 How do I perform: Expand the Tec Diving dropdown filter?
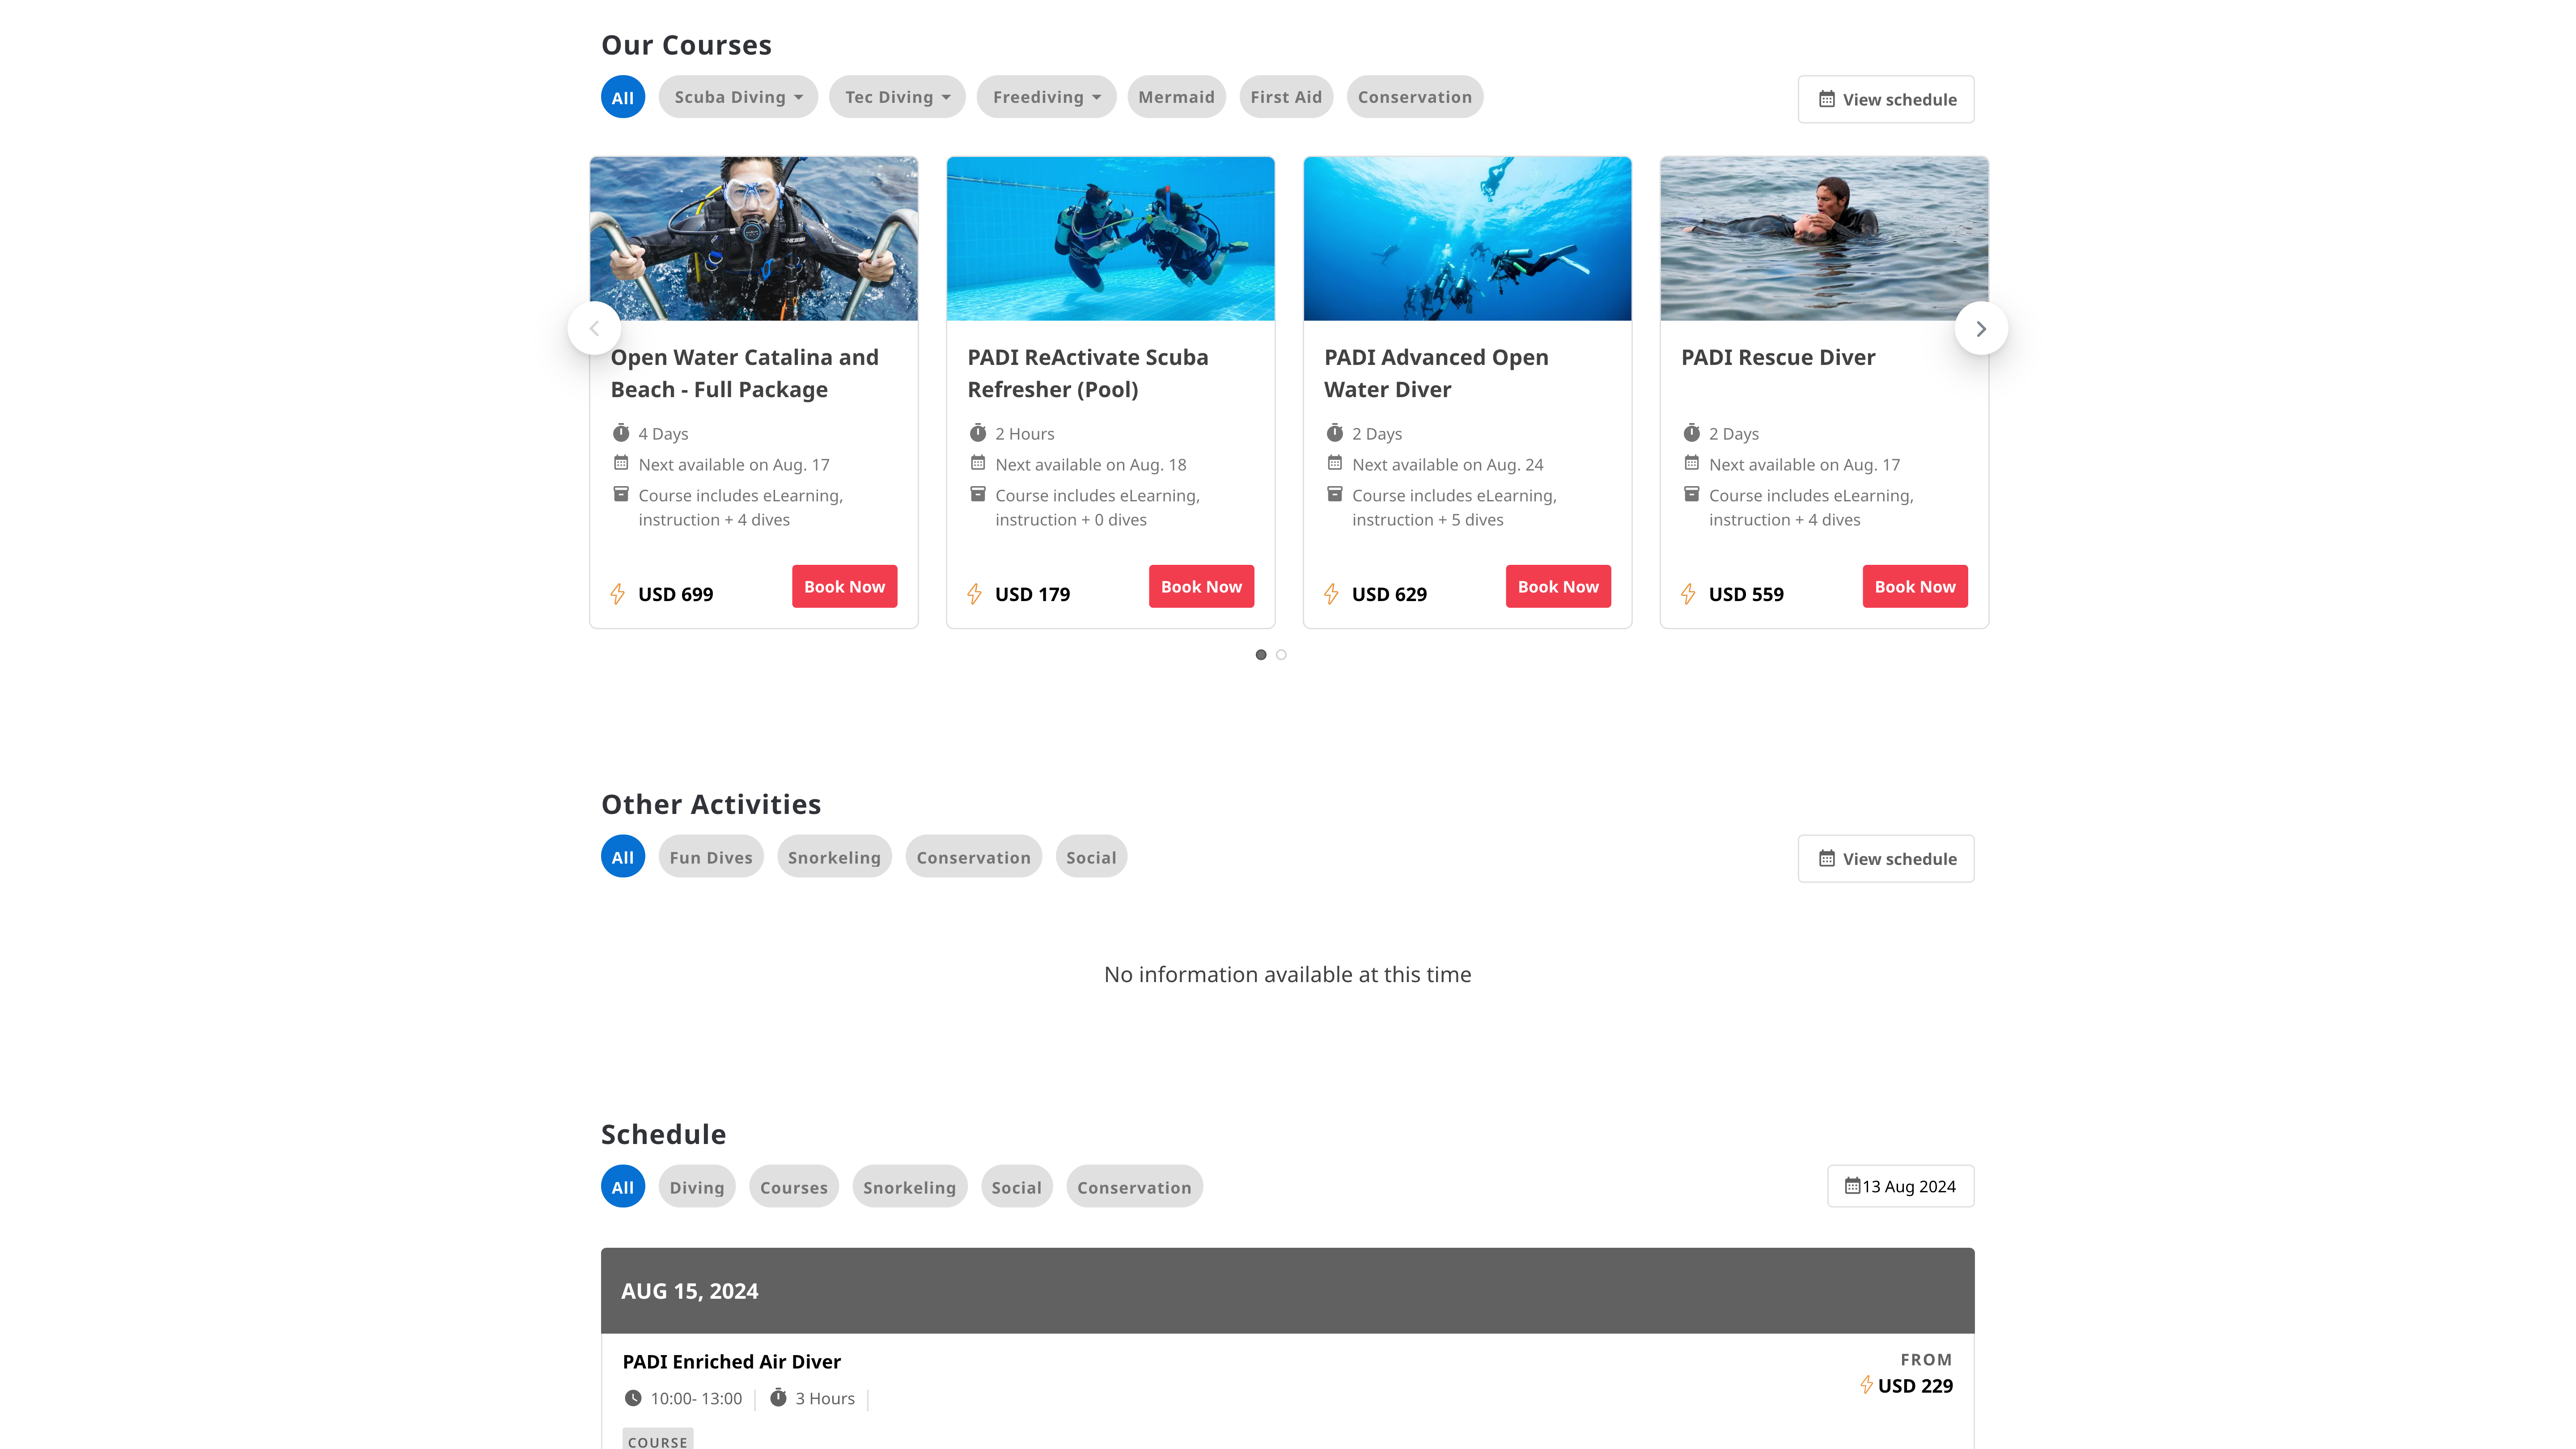[897, 97]
